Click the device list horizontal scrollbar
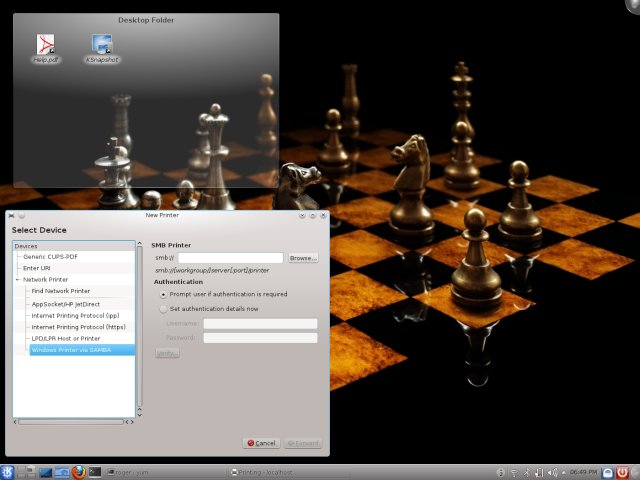640x480 pixels. pos(72,421)
